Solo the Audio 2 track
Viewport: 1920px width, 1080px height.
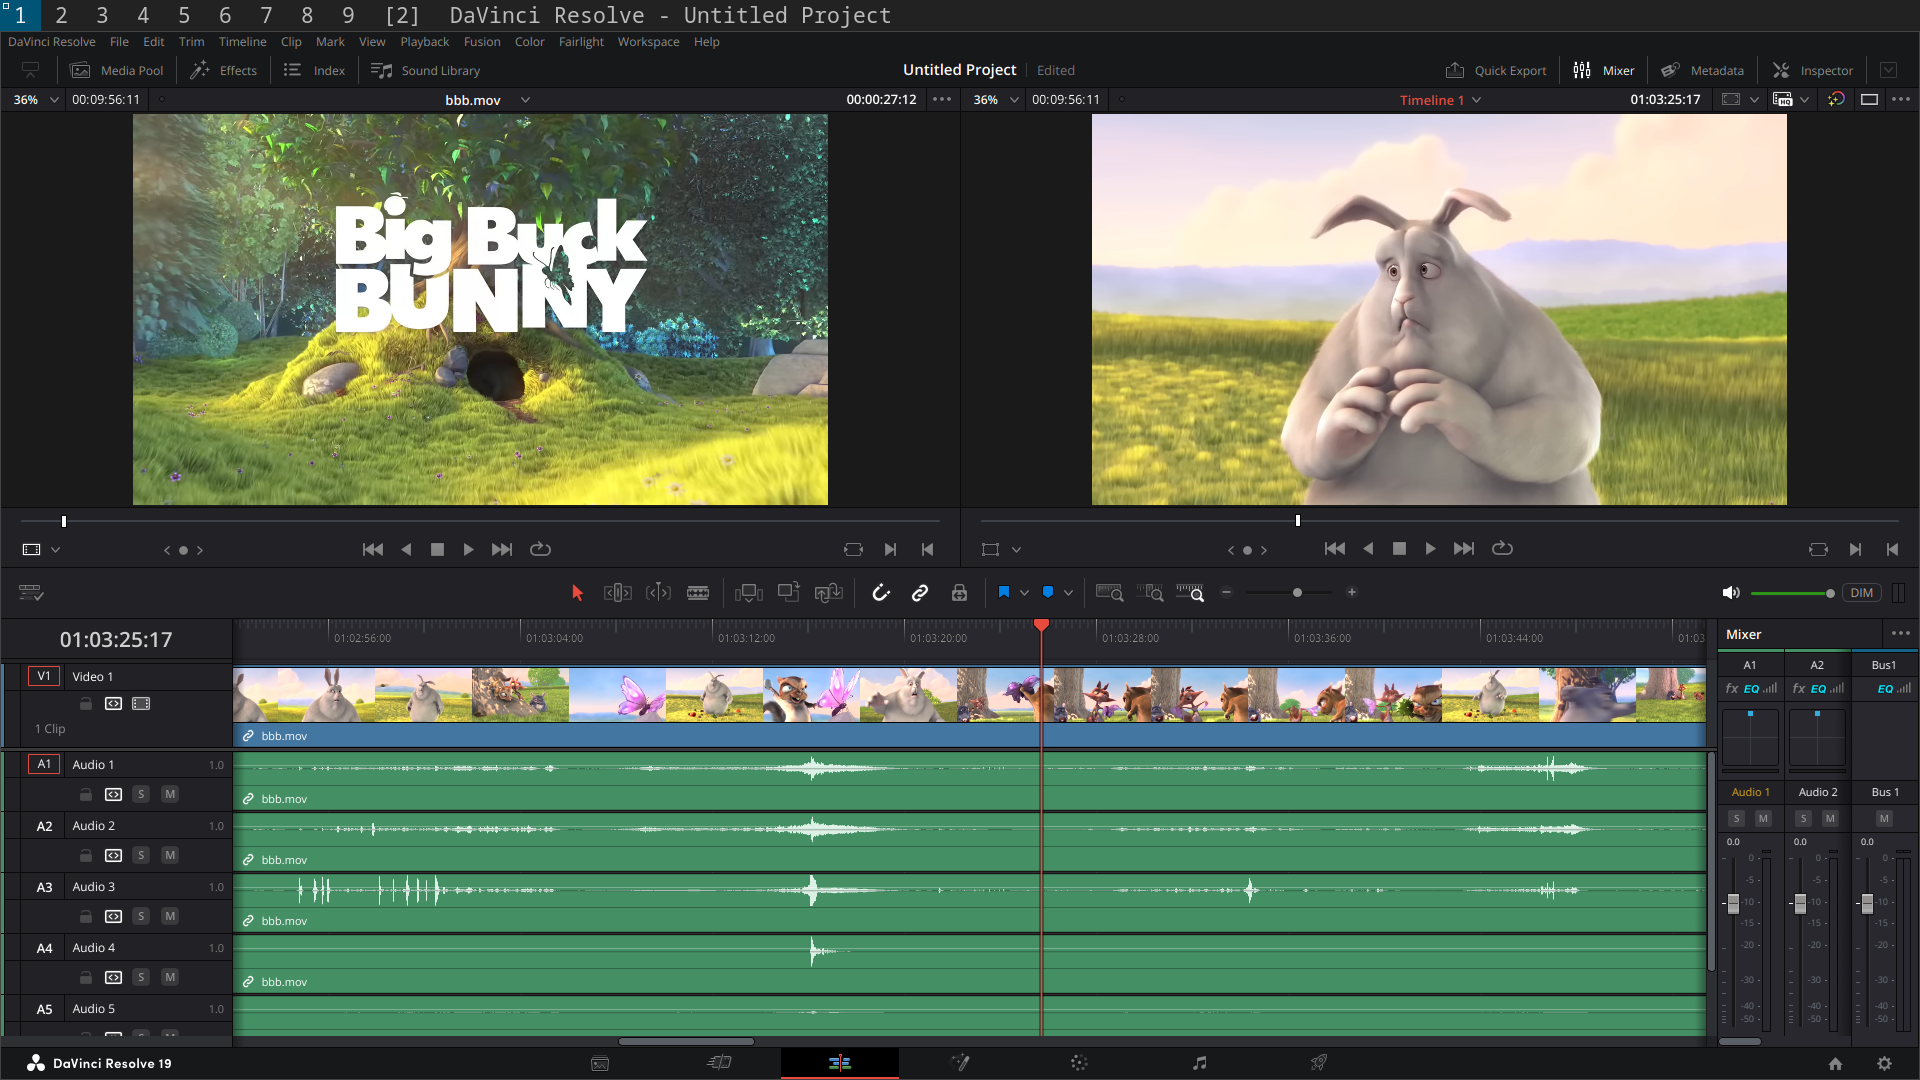(x=141, y=855)
